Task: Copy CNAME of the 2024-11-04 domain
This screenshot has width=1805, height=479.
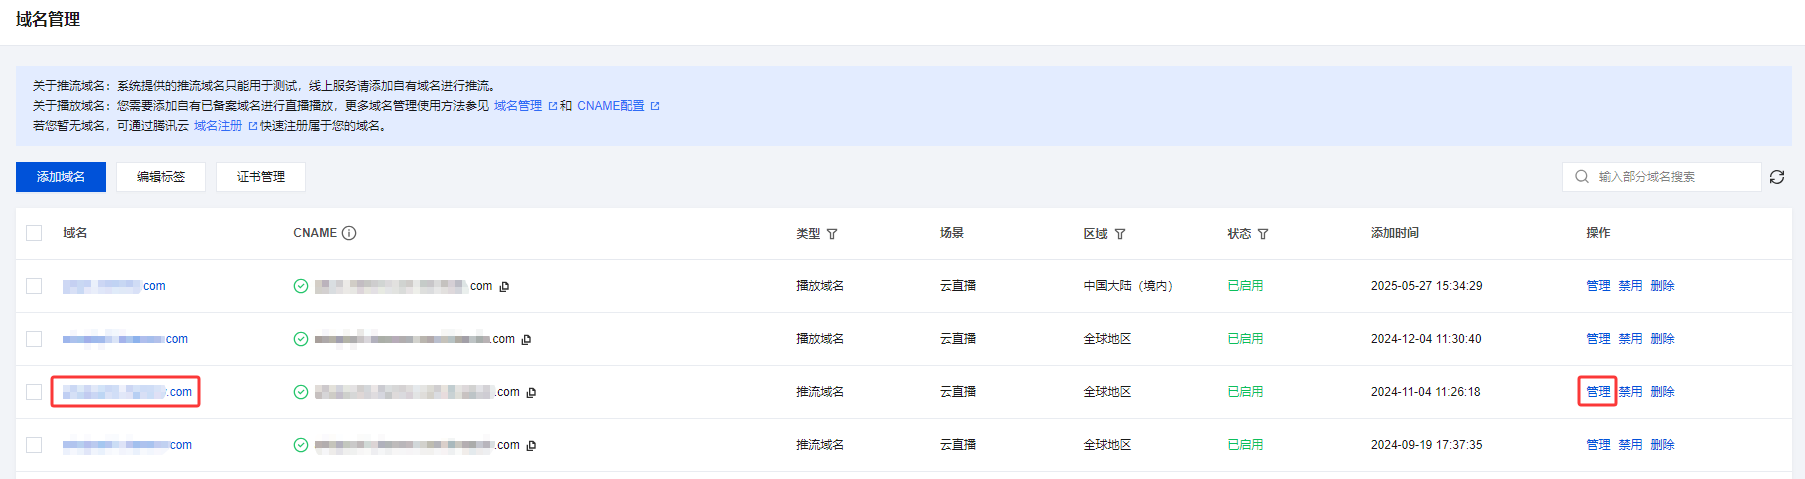Action: [531, 393]
